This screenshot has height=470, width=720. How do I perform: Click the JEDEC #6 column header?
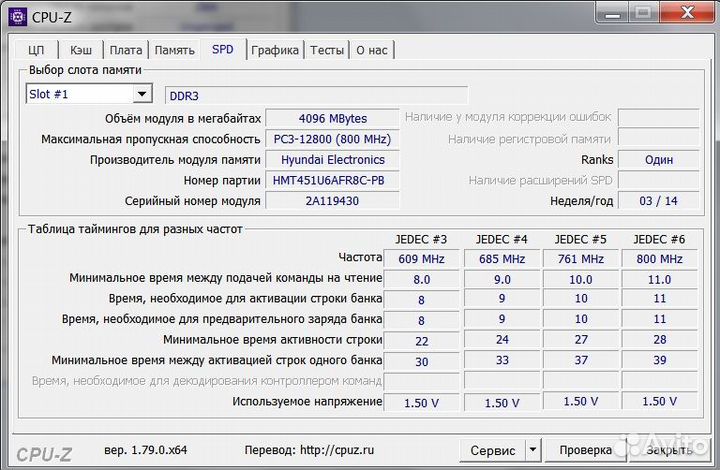point(659,239)
